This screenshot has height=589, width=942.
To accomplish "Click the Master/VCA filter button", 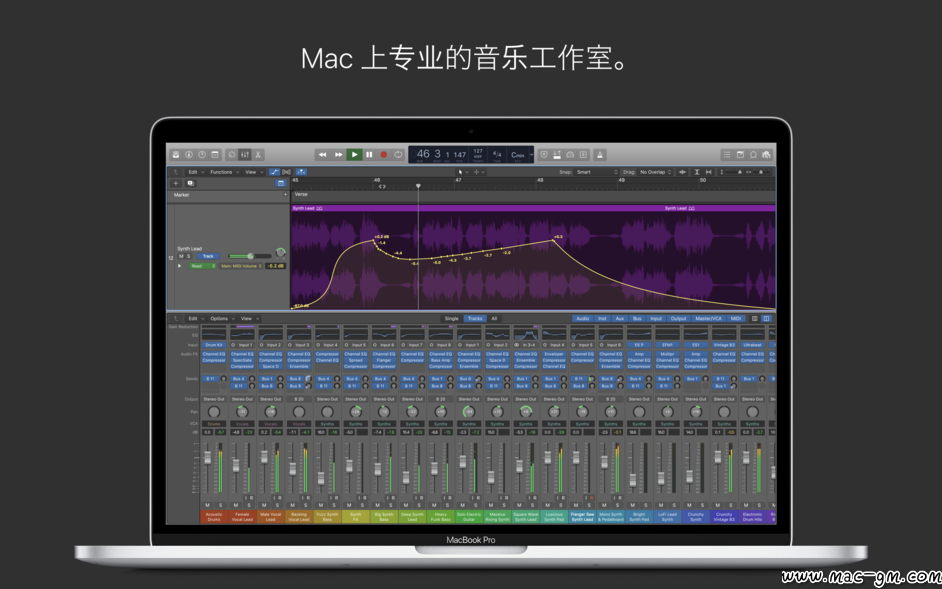I will (708, 319).
